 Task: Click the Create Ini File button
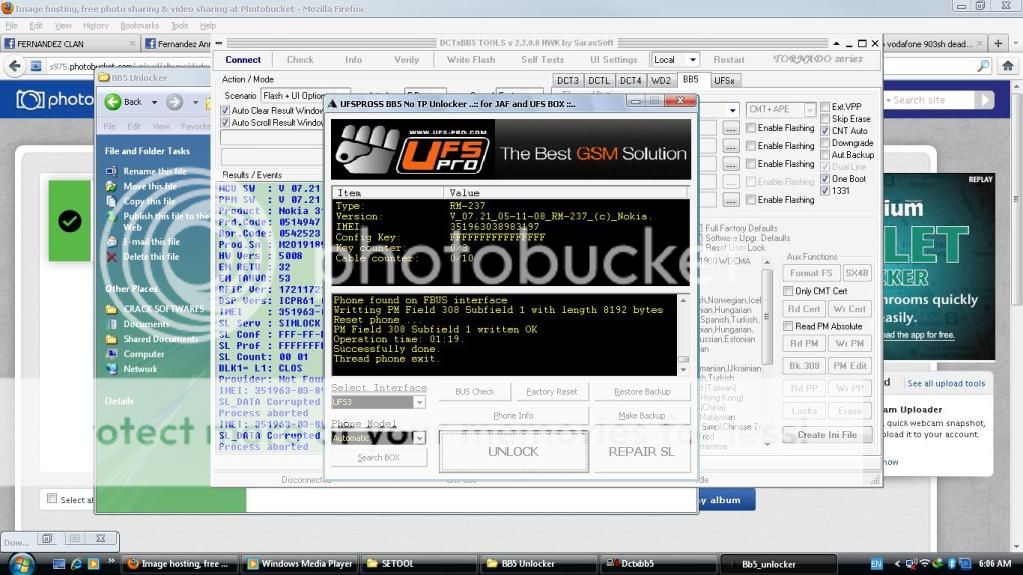click(827, 435)
